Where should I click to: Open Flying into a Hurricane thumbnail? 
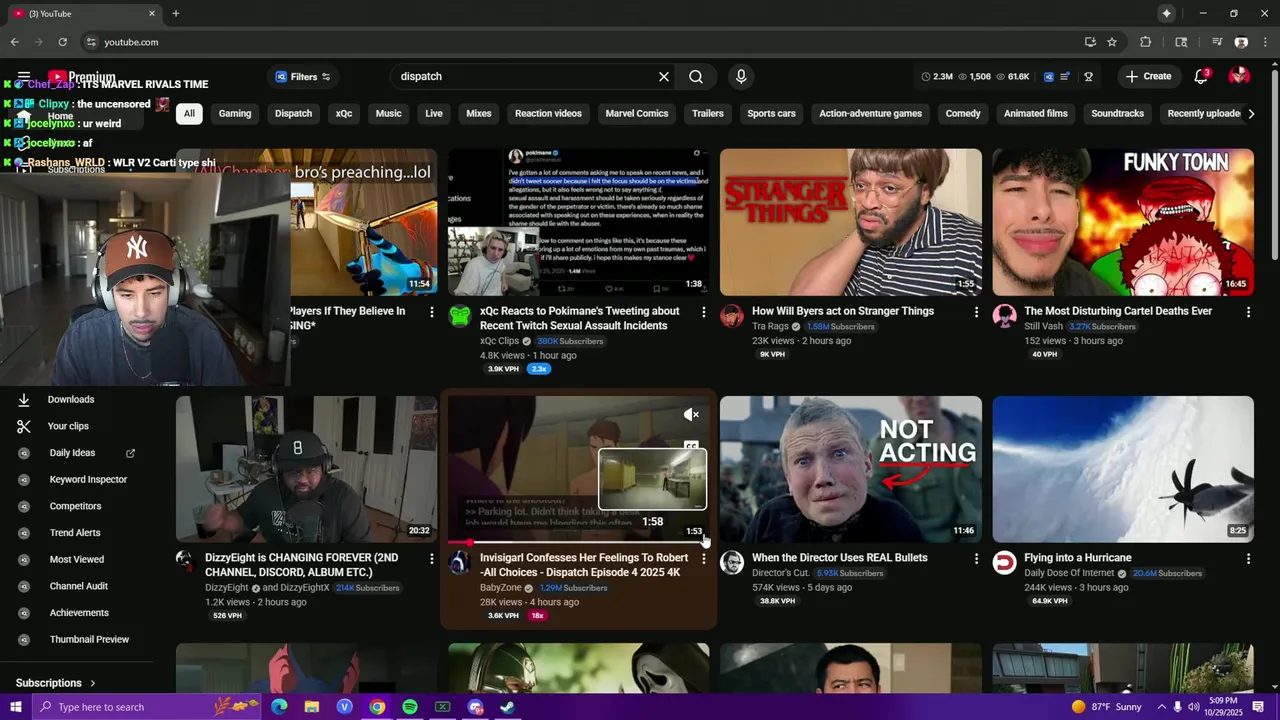pyautogui.click(x=1123, y=469)
